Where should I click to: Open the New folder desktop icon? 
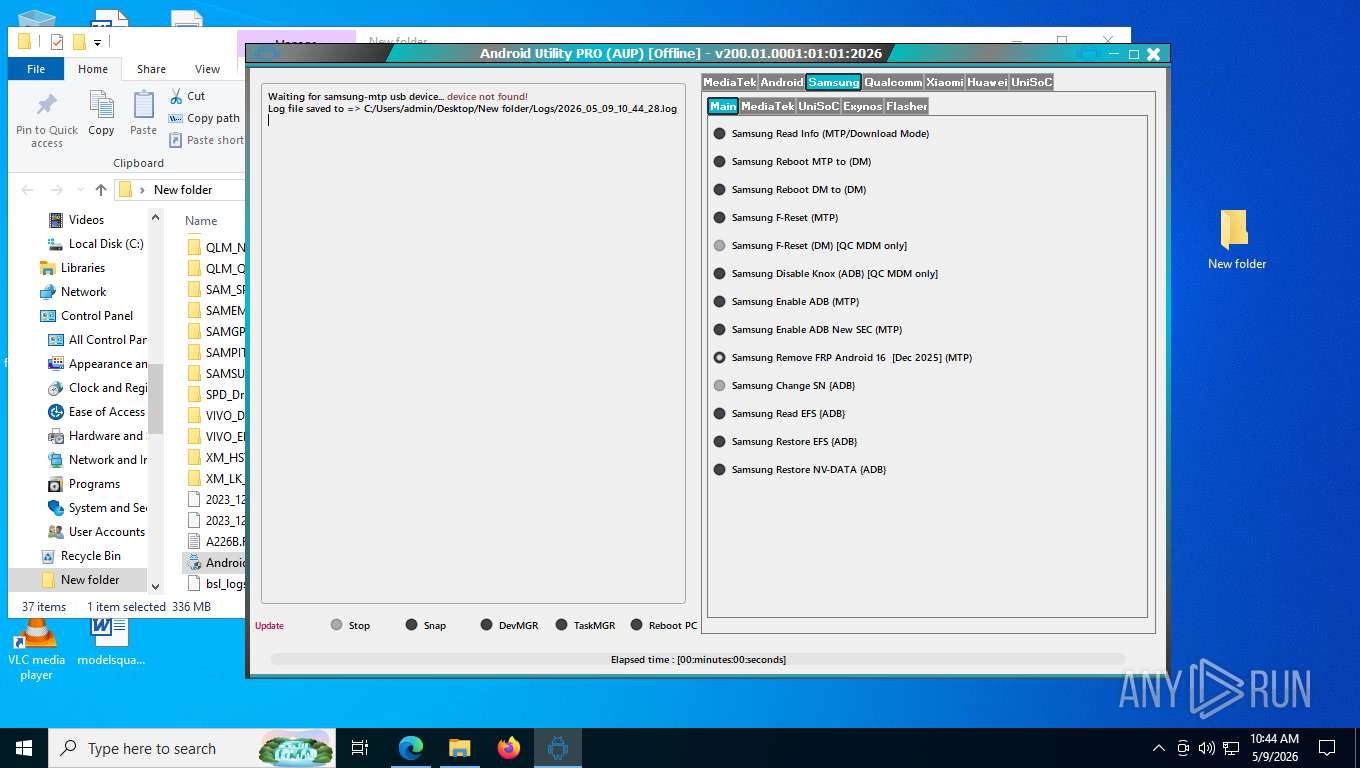click(1236, 239)
